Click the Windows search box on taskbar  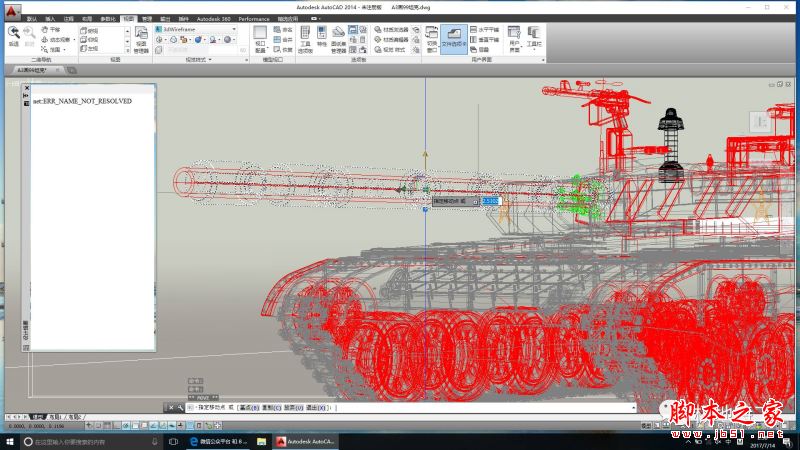click(x=92, y=442)
